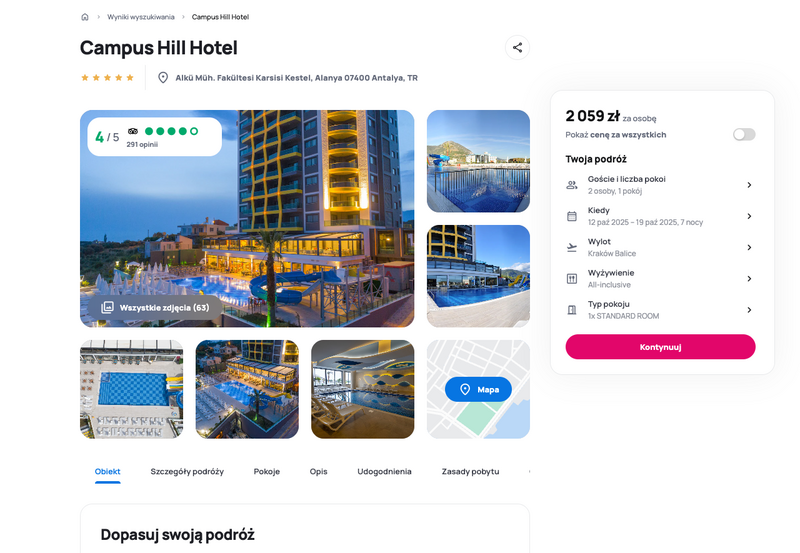Open the Mapa button on map tile
Image resolution: width=800 pixels, height=553 pixels.
478,389
